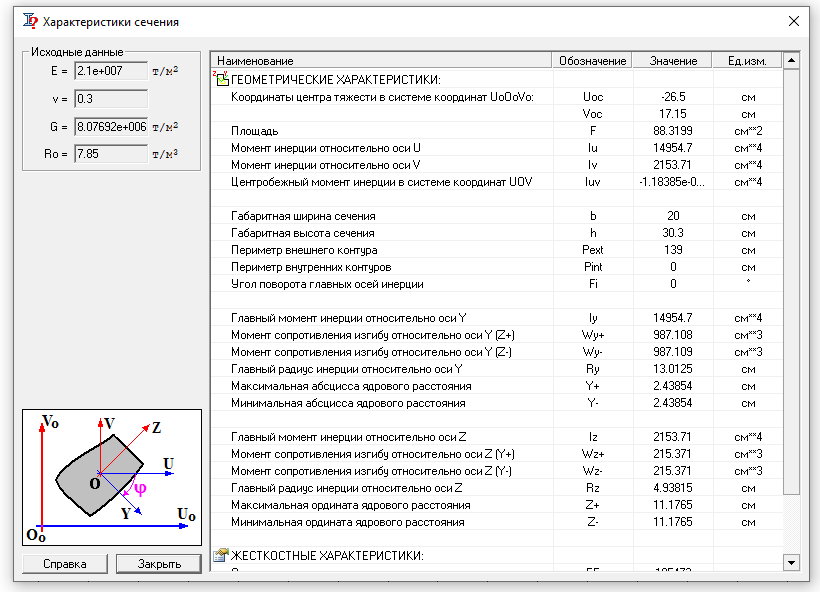Select Главный момент инерции относительно оси Y
The width and height of the screenshot is (820, 592).
[x=497, y=318]
